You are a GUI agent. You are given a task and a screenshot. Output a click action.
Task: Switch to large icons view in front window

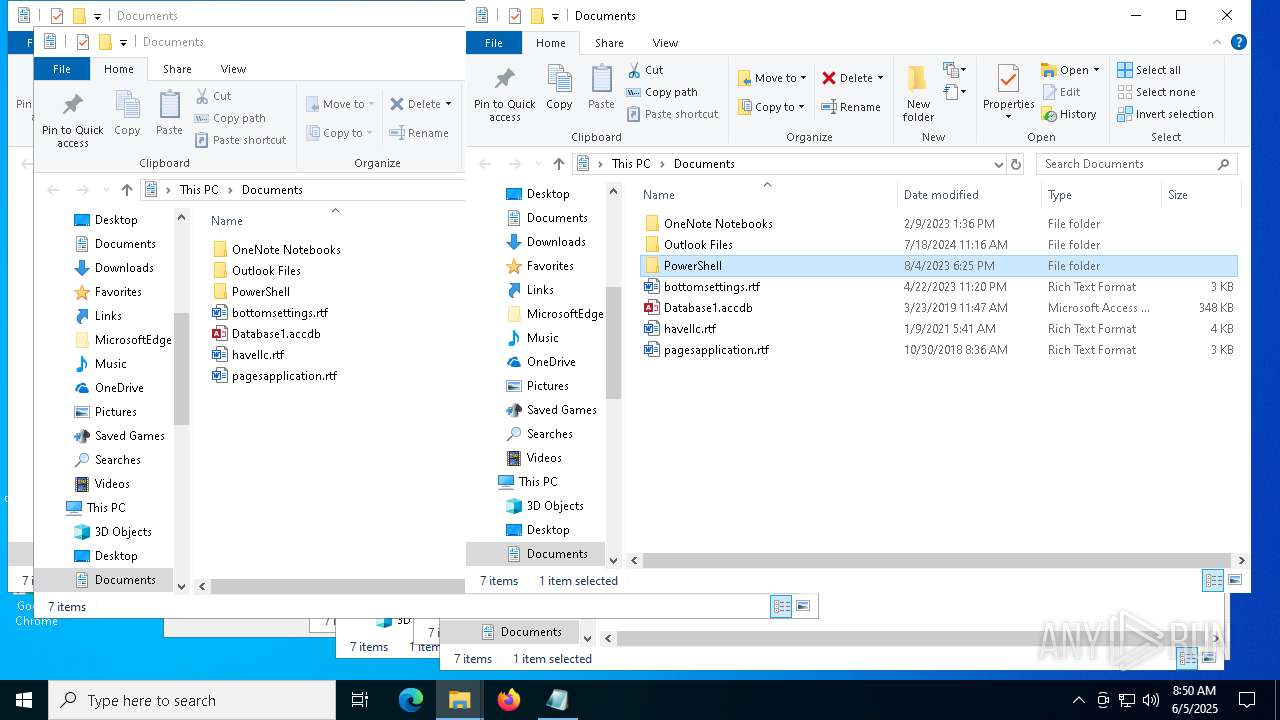point(1235,580)
